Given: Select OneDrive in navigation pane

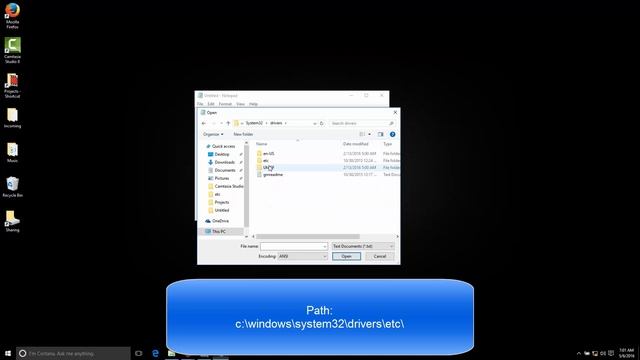Looking at the screenshot, I should point(220,221).
